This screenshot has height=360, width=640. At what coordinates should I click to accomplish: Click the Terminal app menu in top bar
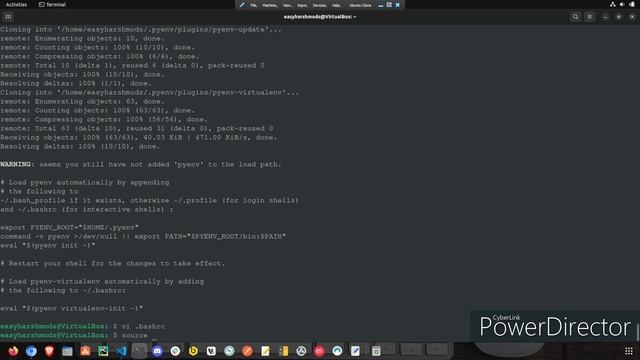click(52, 4)
